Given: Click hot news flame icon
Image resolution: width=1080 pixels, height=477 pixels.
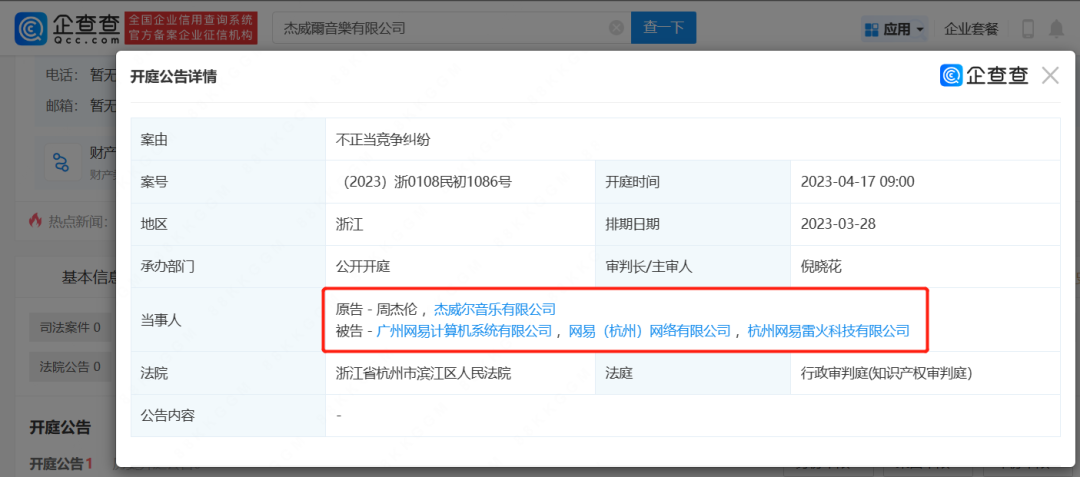Looking at the screenshot, I should coord(35,220).
